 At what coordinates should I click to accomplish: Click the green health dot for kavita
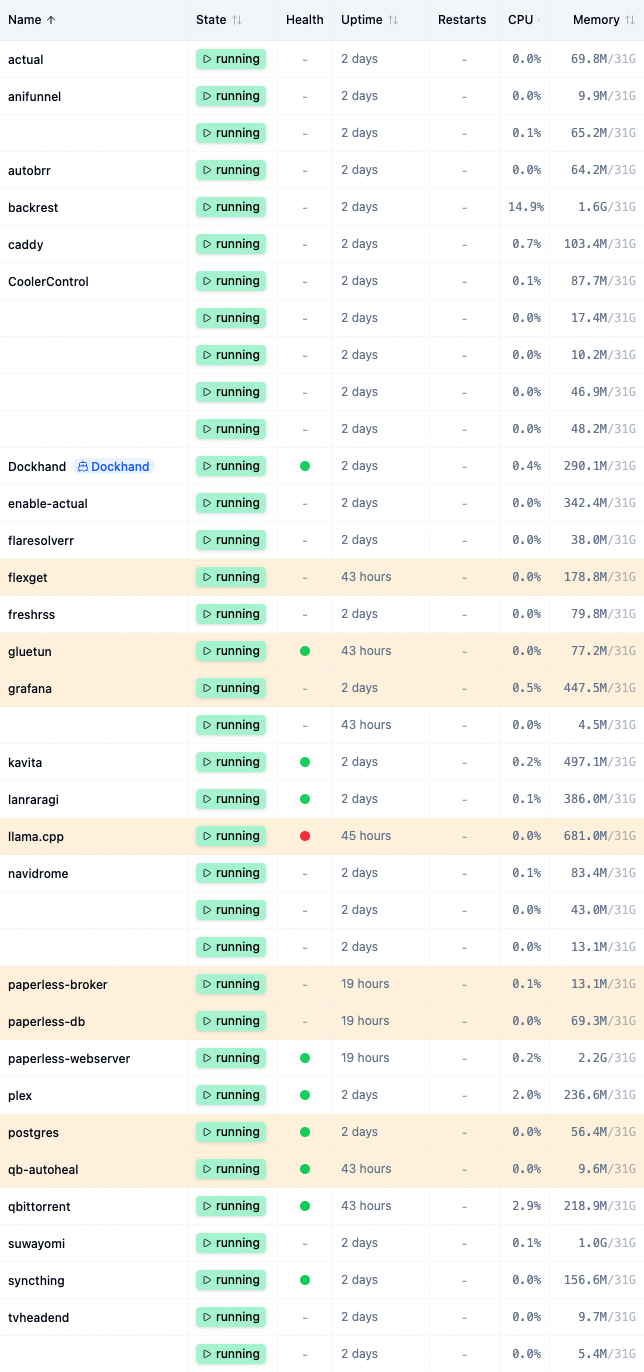[305, 762]
